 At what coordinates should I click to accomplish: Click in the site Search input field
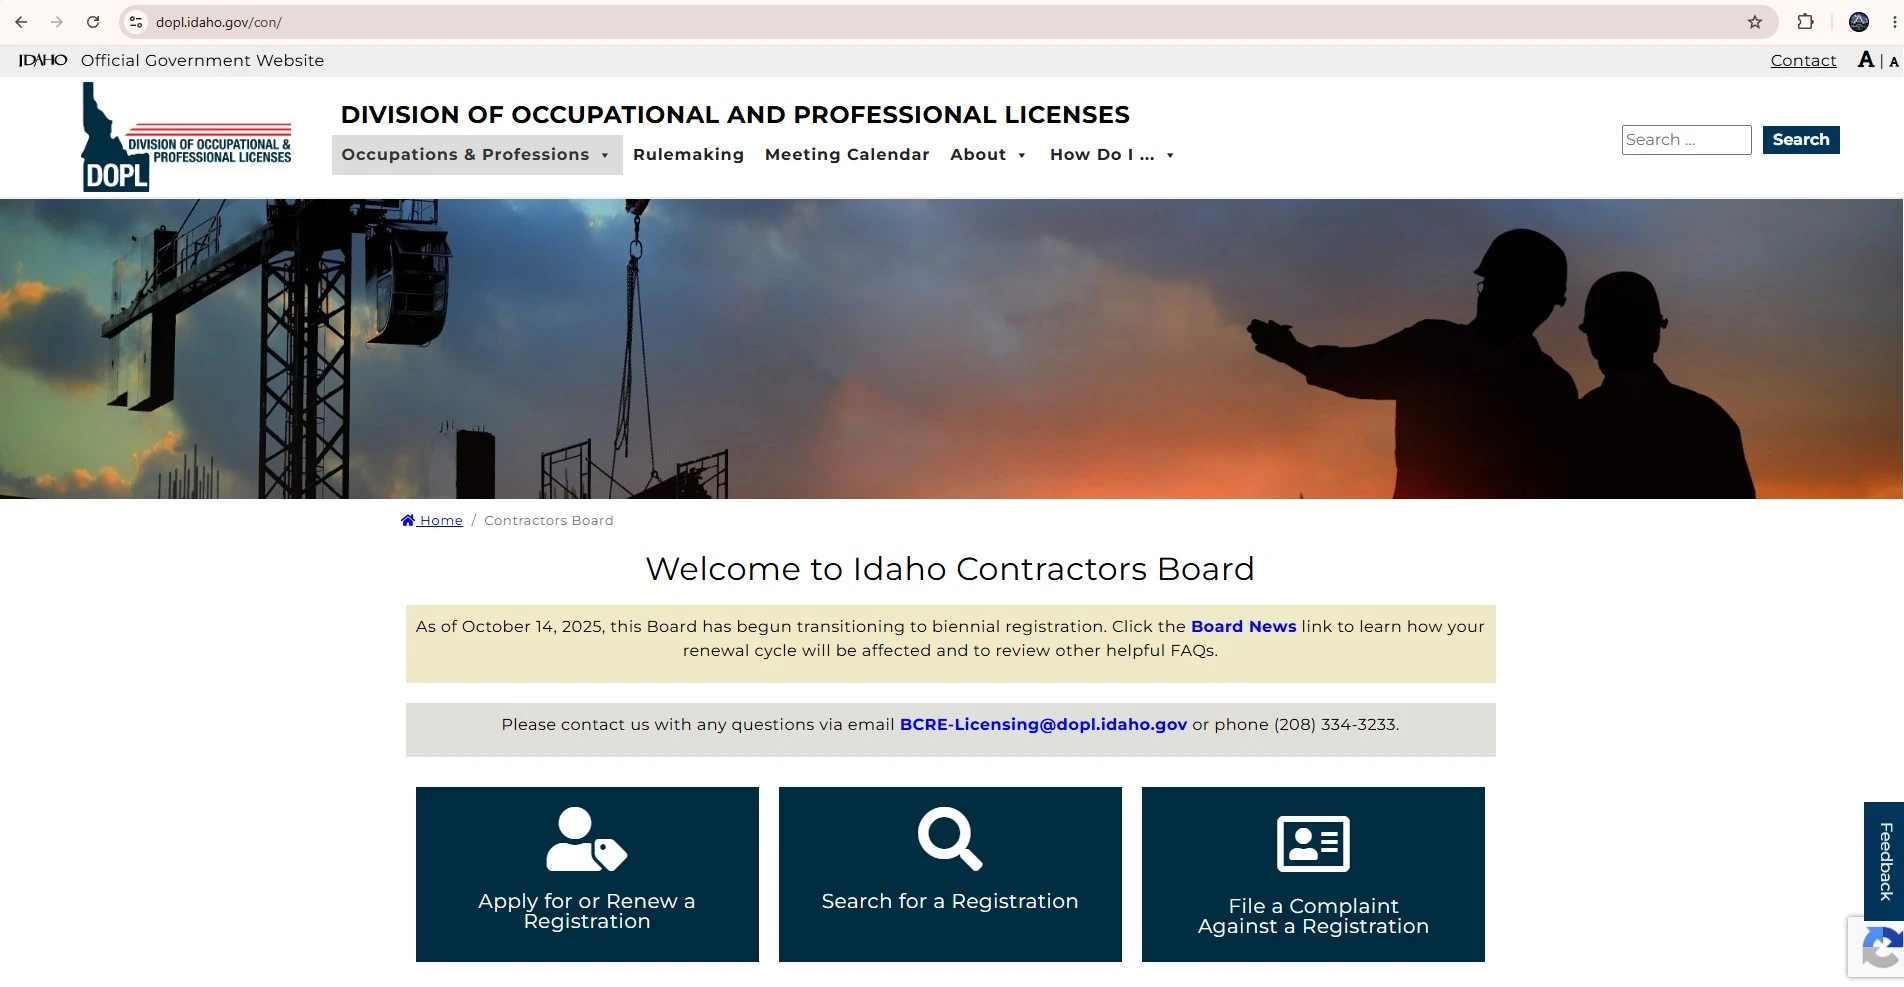(1686, 140)
